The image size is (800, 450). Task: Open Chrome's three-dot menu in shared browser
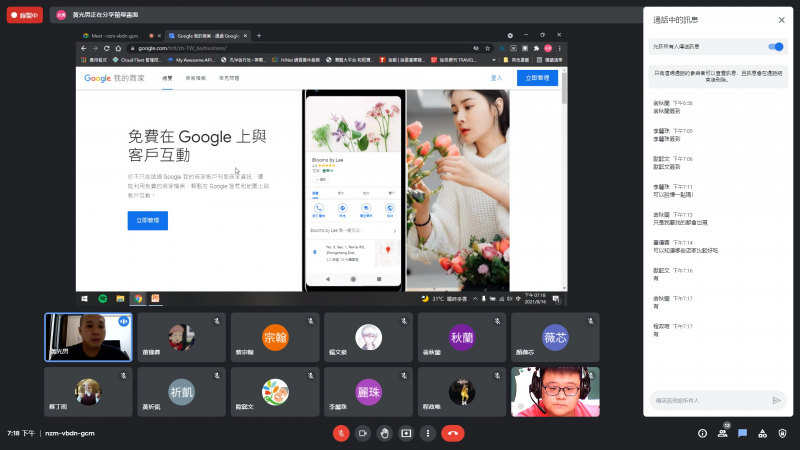(x=560, y=48)
